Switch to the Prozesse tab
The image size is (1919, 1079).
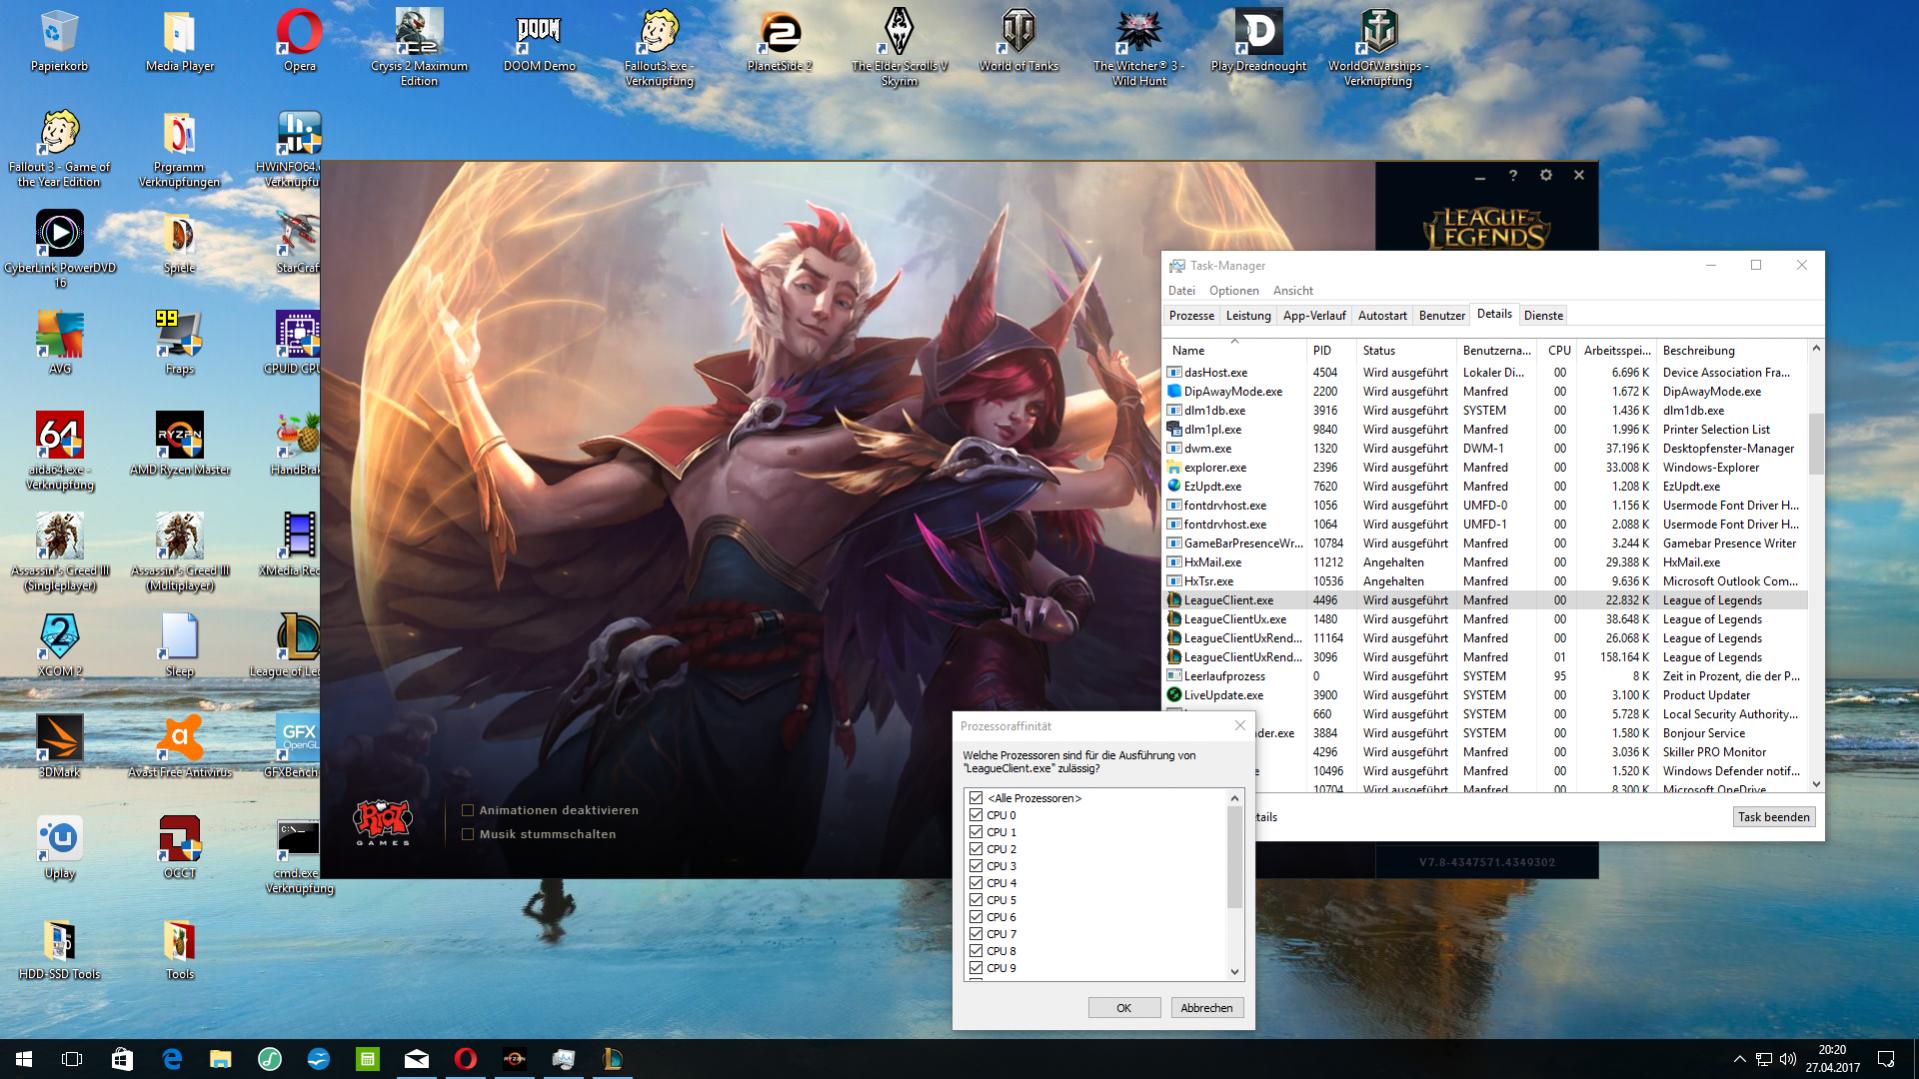(x=1191, y=315)
